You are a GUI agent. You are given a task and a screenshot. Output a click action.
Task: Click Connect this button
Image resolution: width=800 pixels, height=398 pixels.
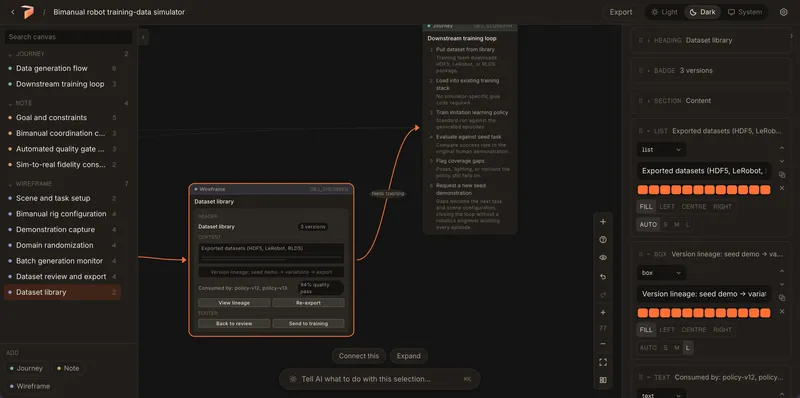359,356
